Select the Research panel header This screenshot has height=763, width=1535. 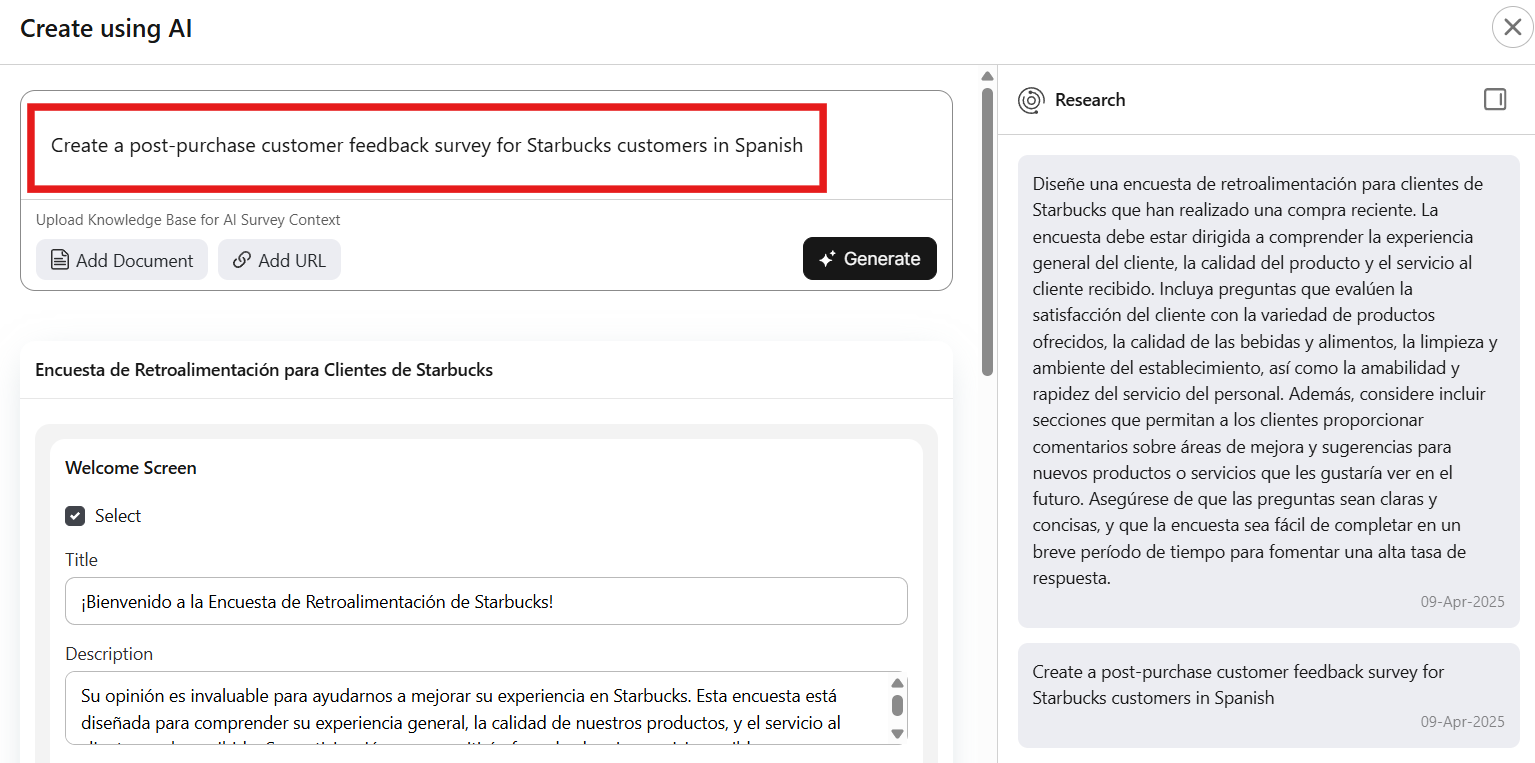pos(1090,99)
